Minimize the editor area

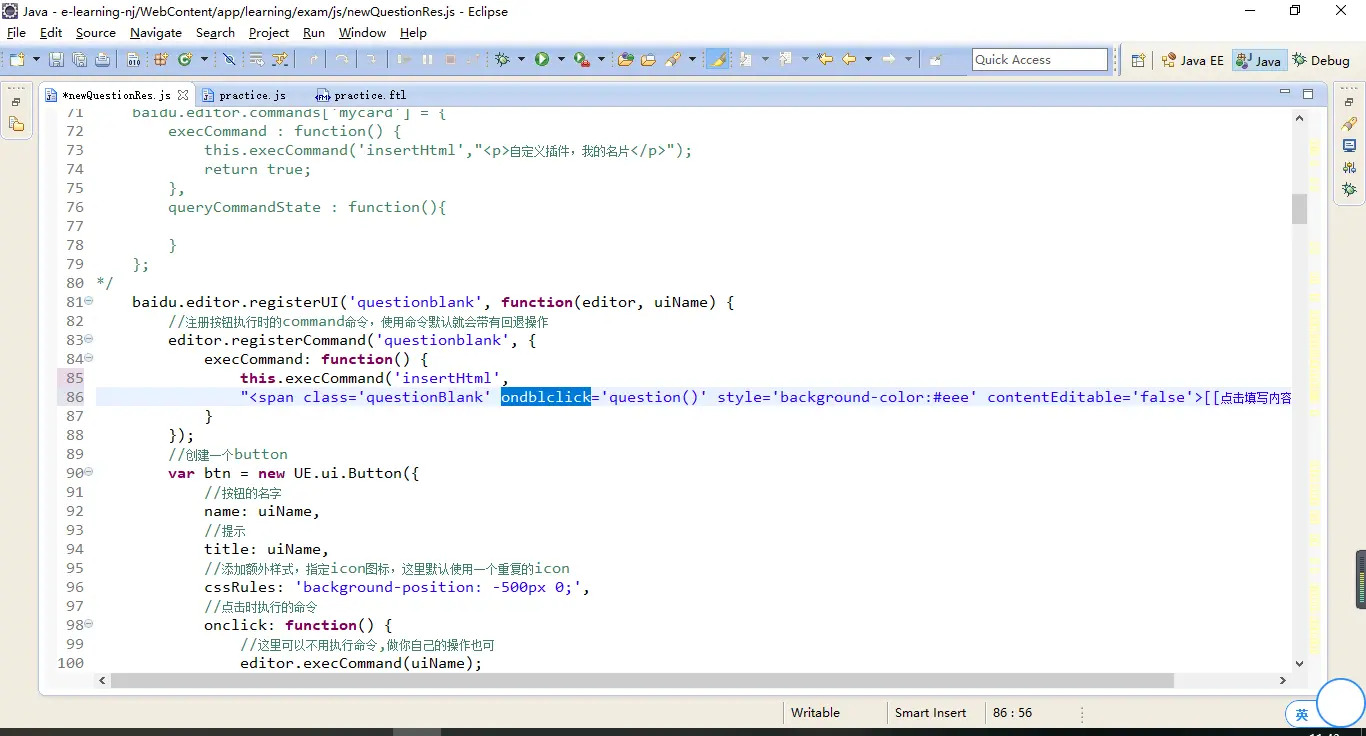pos(1285,93)
